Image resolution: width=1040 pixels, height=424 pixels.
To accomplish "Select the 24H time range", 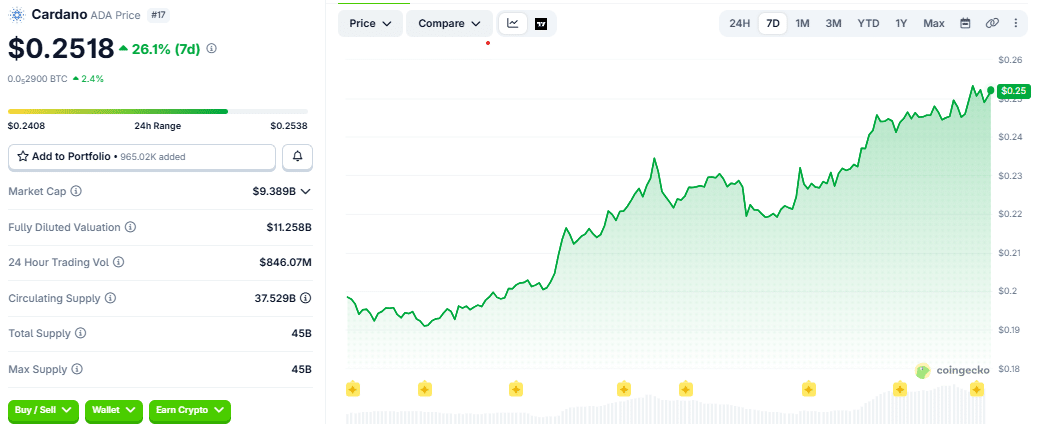I will click(740, 23).
